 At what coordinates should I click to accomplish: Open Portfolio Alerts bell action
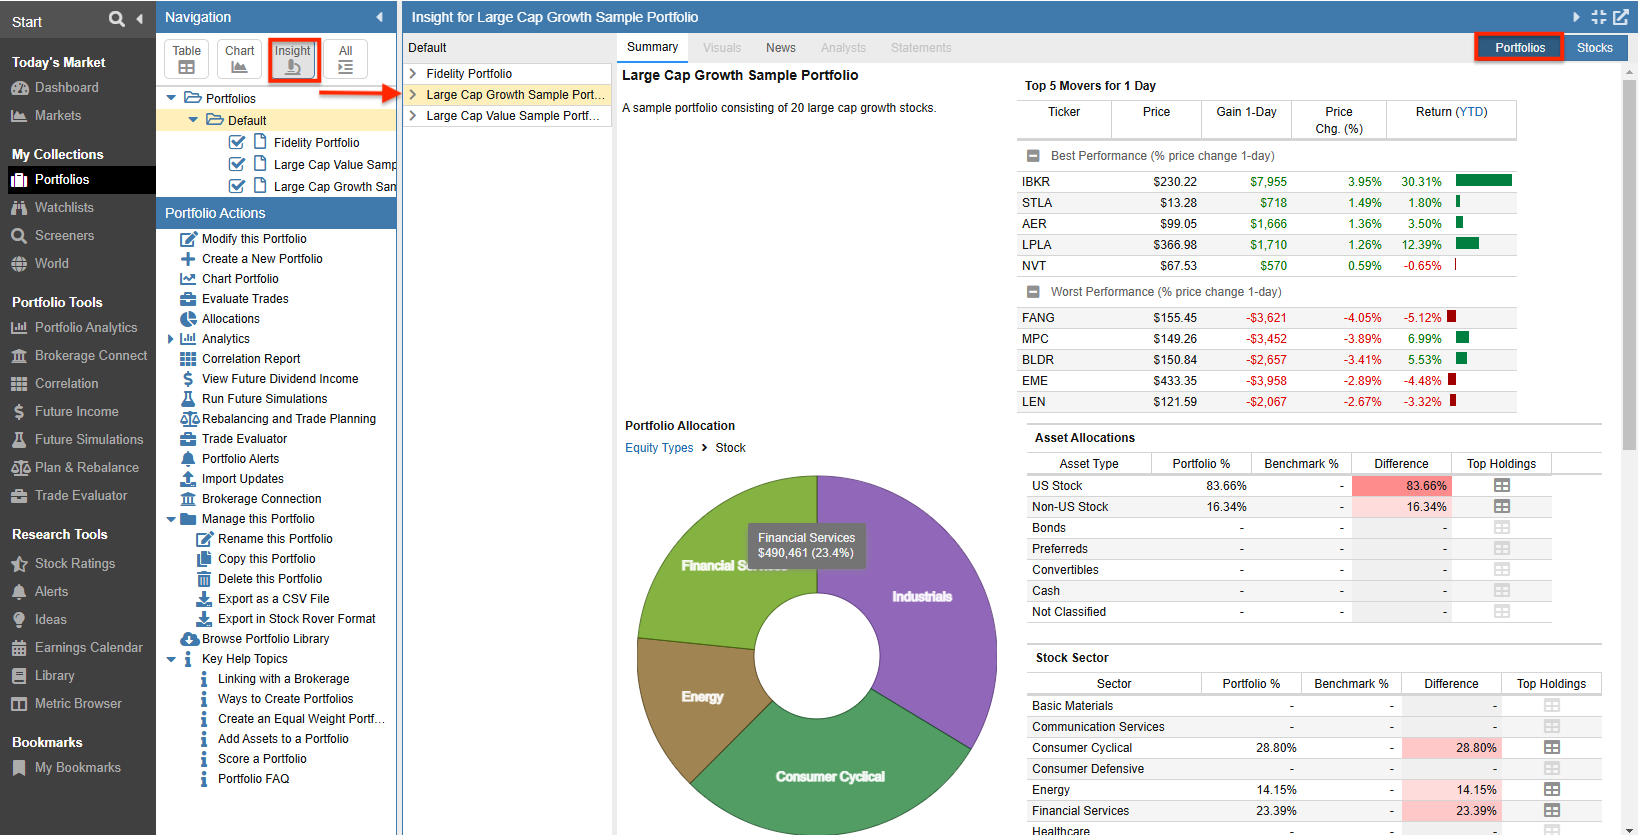(x=240, y=459)
